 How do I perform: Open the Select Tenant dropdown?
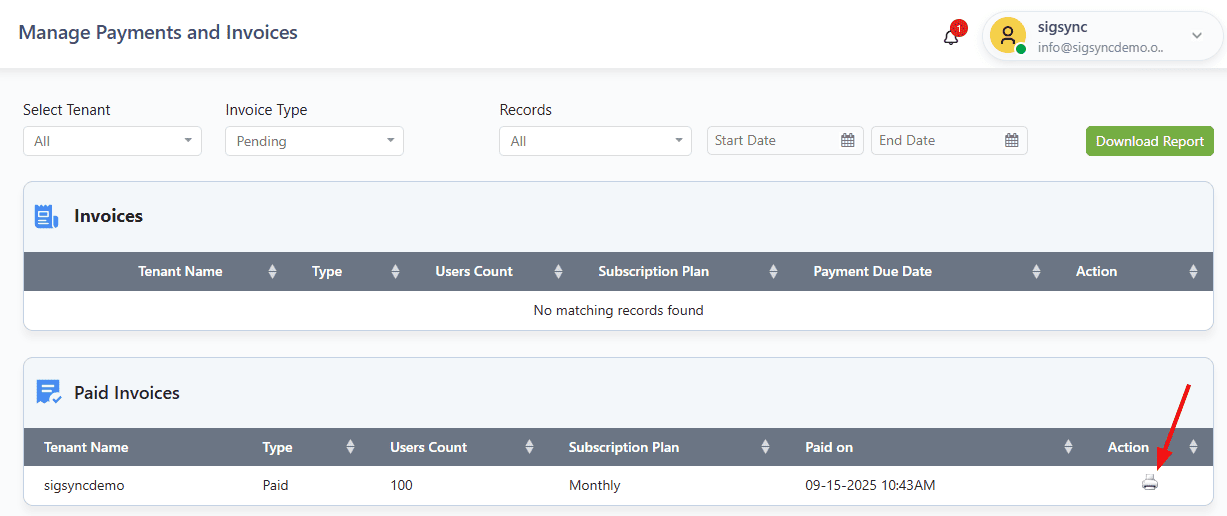point(112,141)
